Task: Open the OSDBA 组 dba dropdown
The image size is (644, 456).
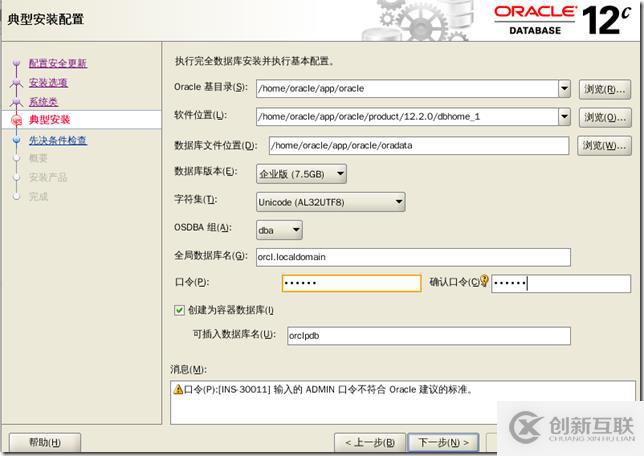Action: pos(279,230)
